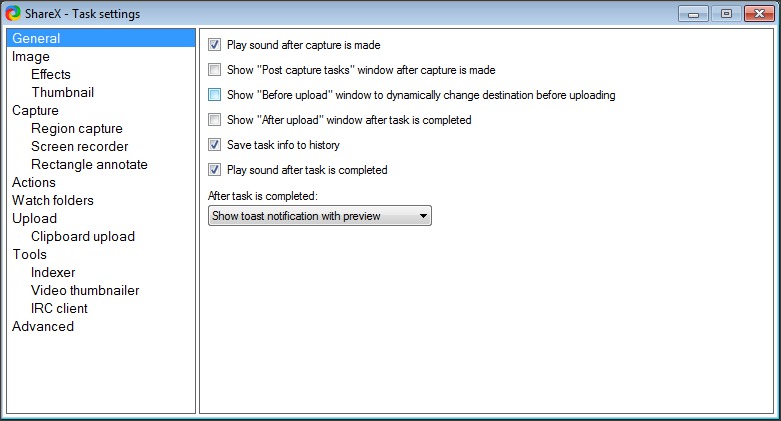Enable 'Show Post capture tasks window' checkbox
Image resolution: width=781 pixels, height=421 pixels.
point(215,70)
